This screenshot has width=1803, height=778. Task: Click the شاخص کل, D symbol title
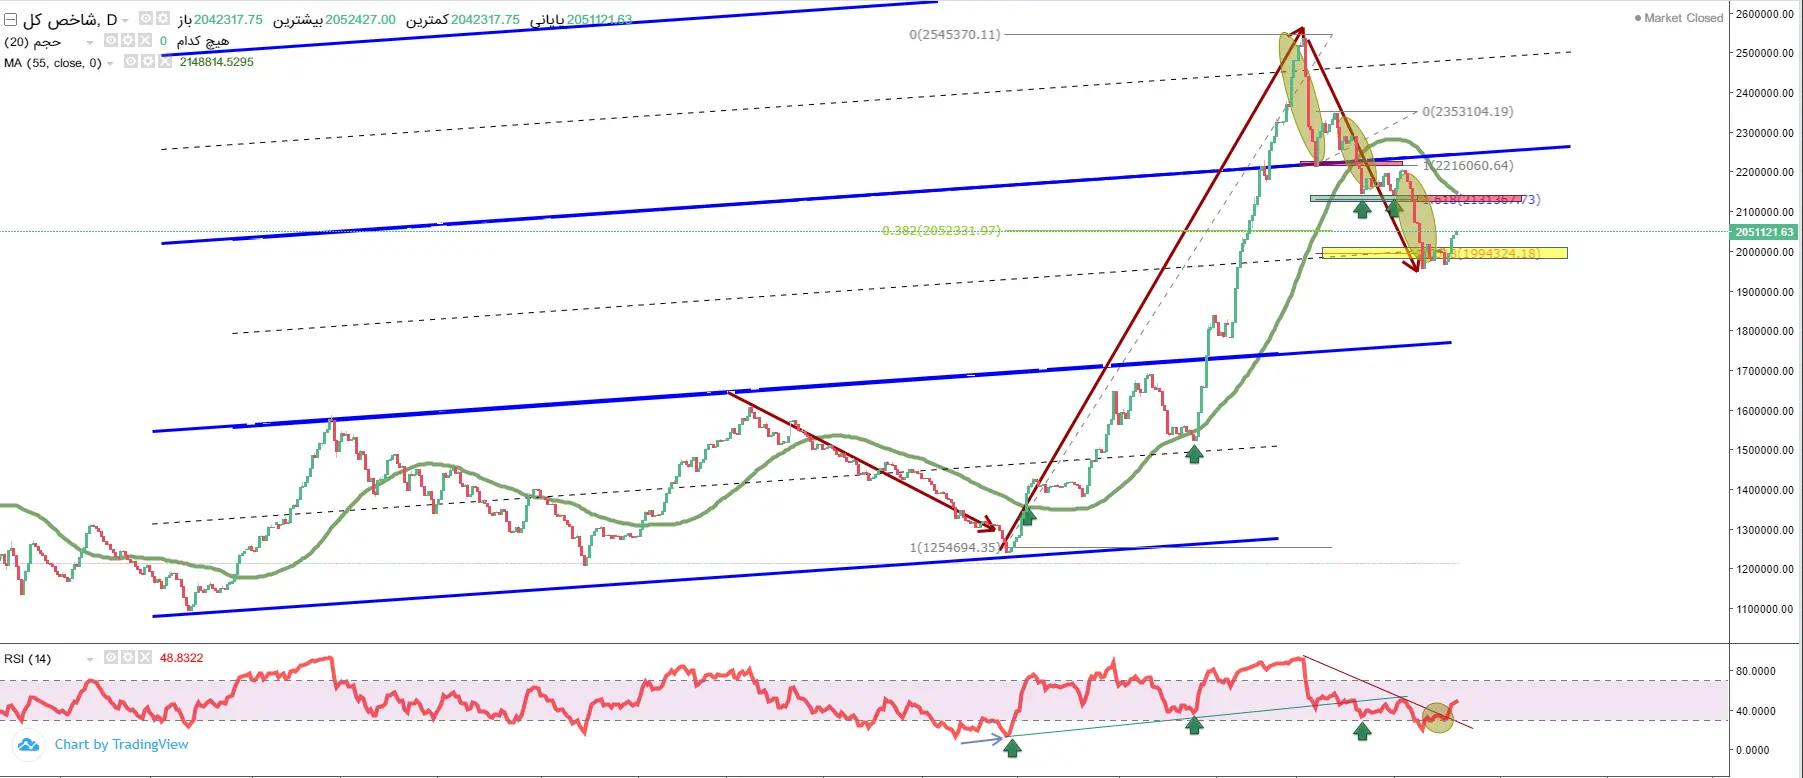[x=70, y=20]
